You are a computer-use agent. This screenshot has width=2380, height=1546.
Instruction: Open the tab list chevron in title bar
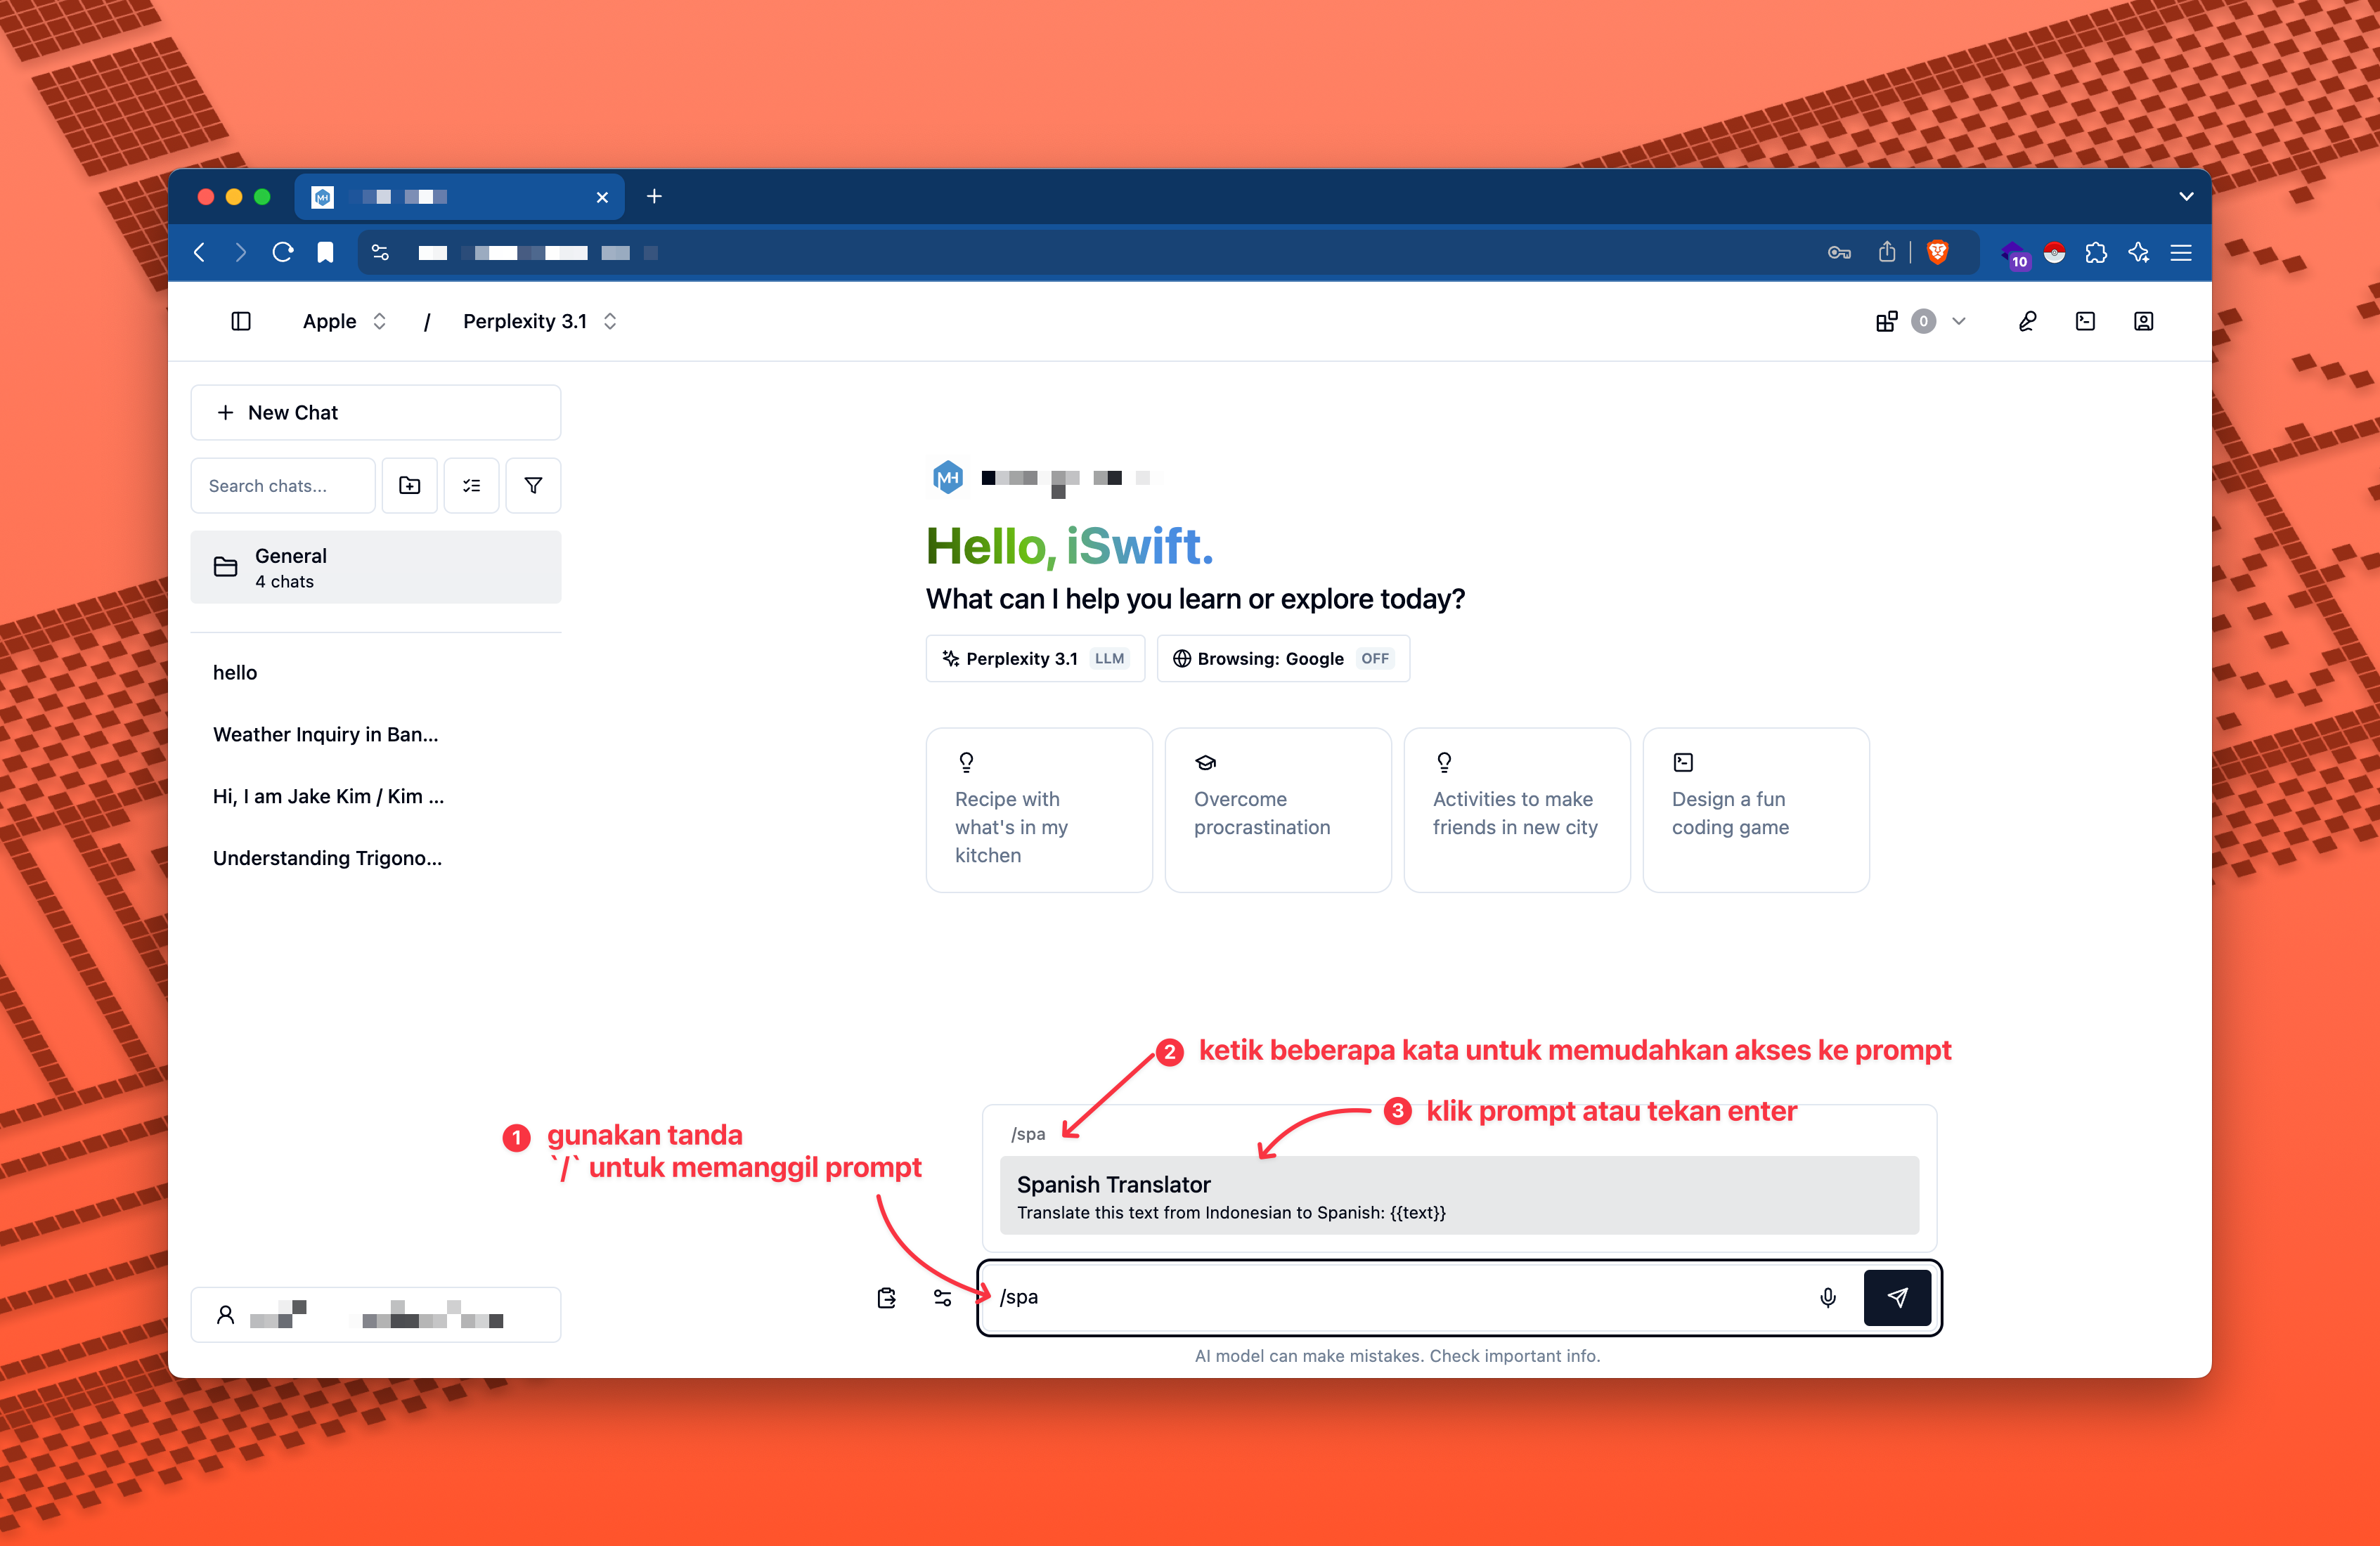coord(2185,196)
